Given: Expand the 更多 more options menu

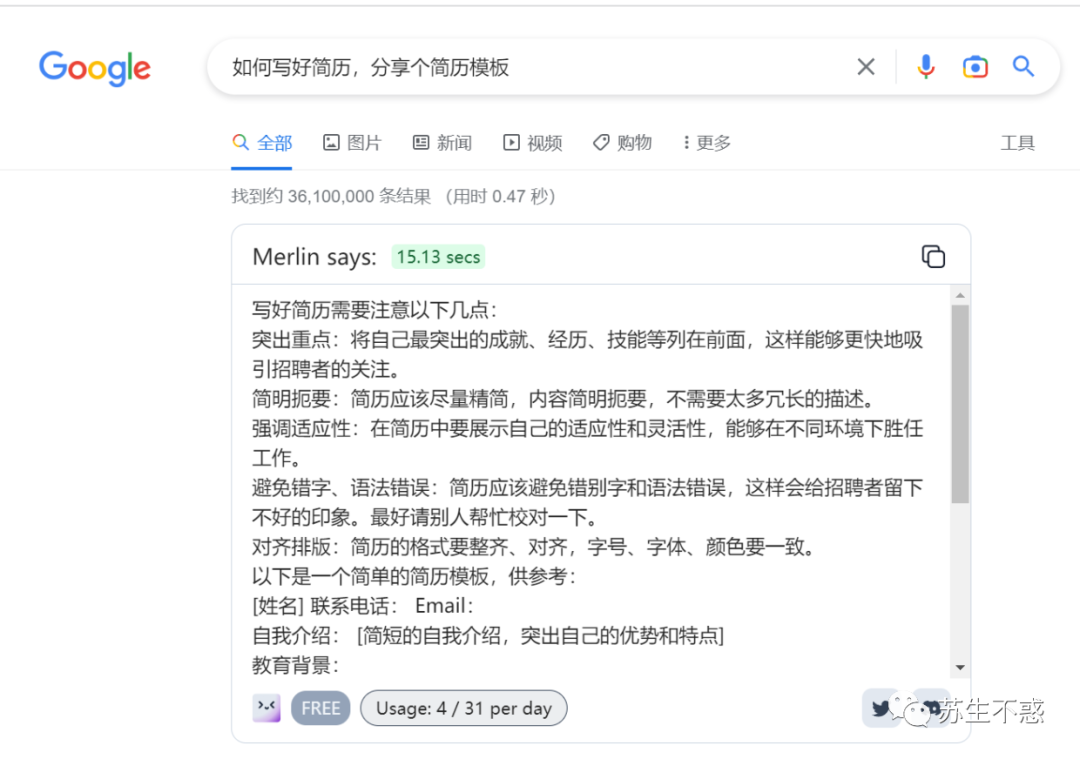Looking at the screenshot, I should click(706, 143).
